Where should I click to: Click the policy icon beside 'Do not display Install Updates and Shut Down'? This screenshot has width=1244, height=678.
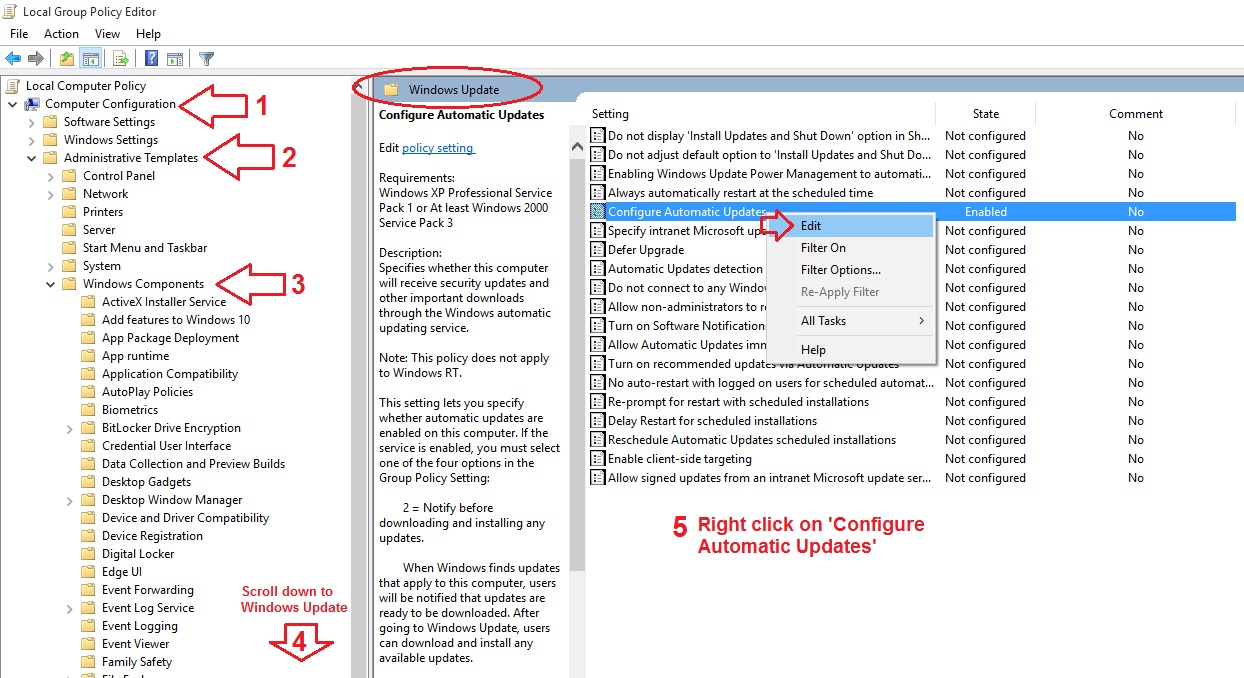point(598,136)
